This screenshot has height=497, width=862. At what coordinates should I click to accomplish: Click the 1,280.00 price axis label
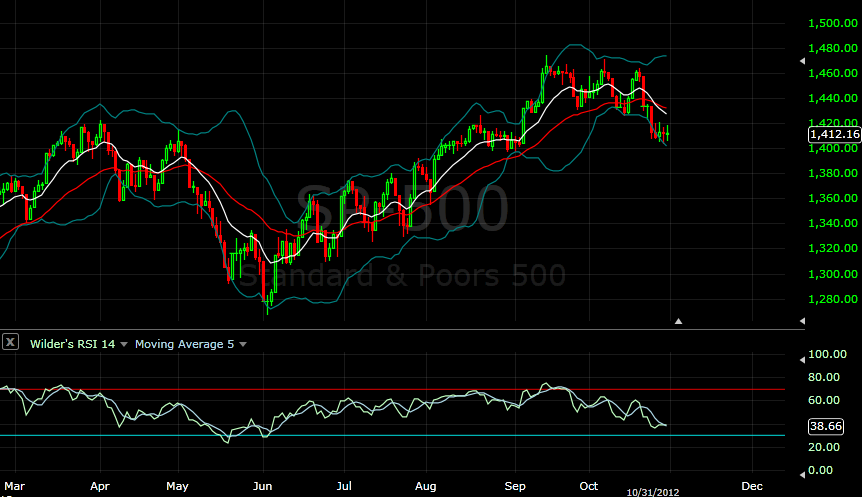833,299
